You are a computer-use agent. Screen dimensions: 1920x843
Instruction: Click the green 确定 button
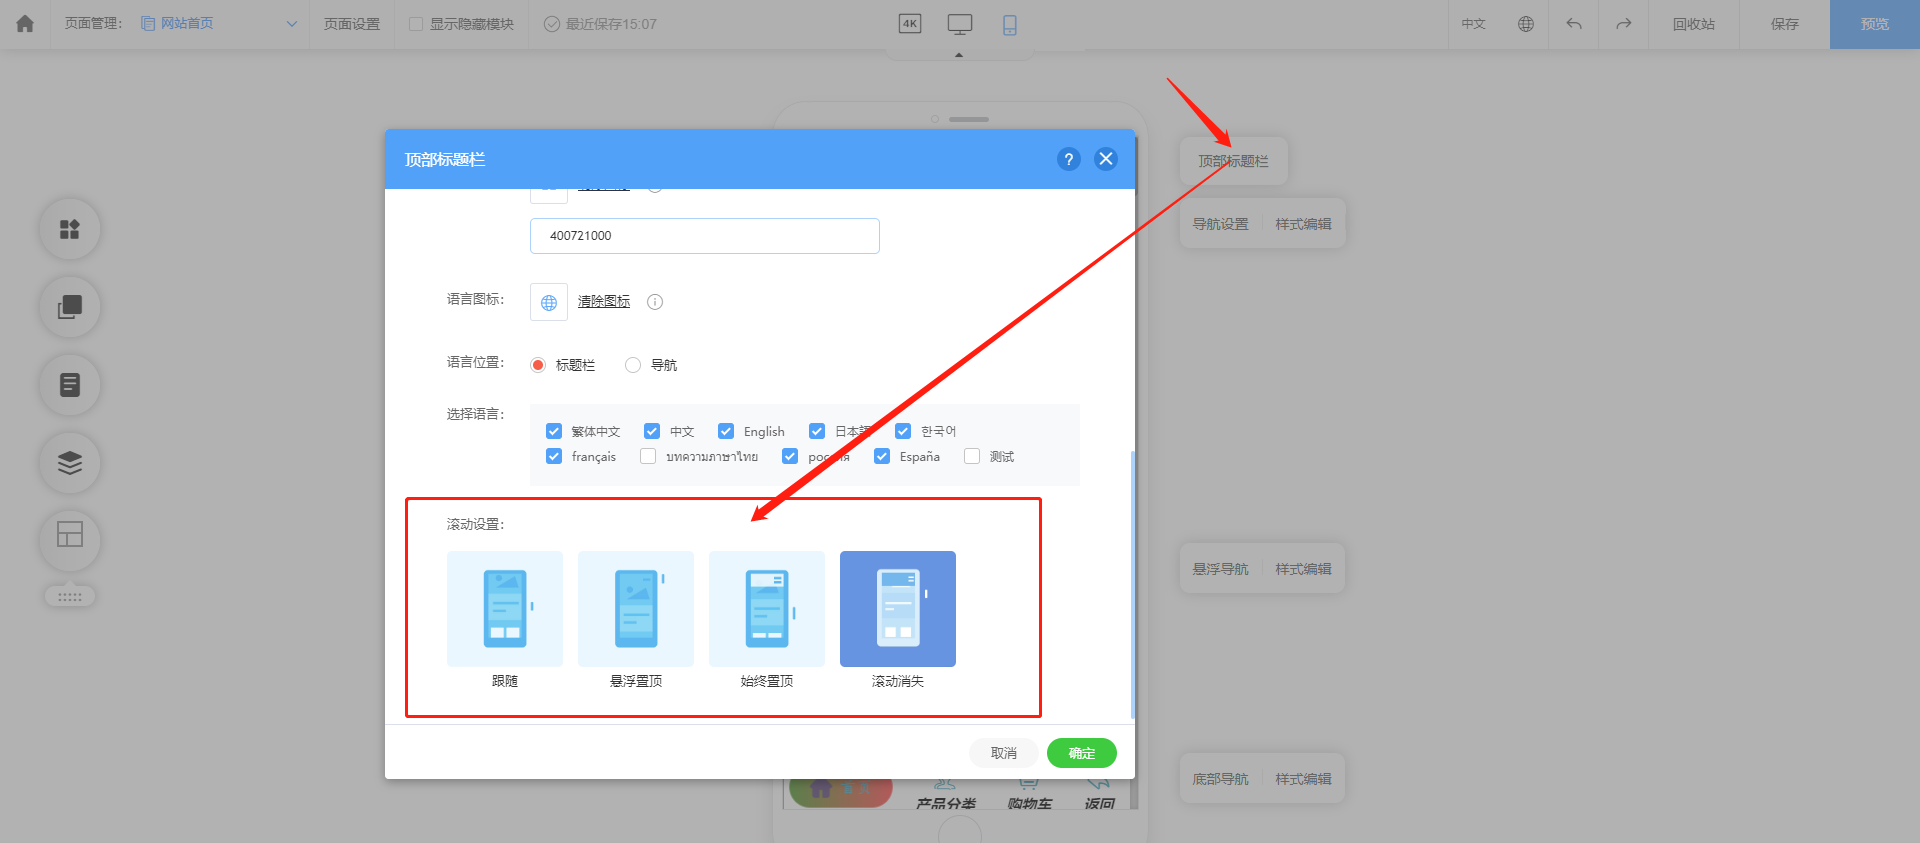pos(1081,753)
